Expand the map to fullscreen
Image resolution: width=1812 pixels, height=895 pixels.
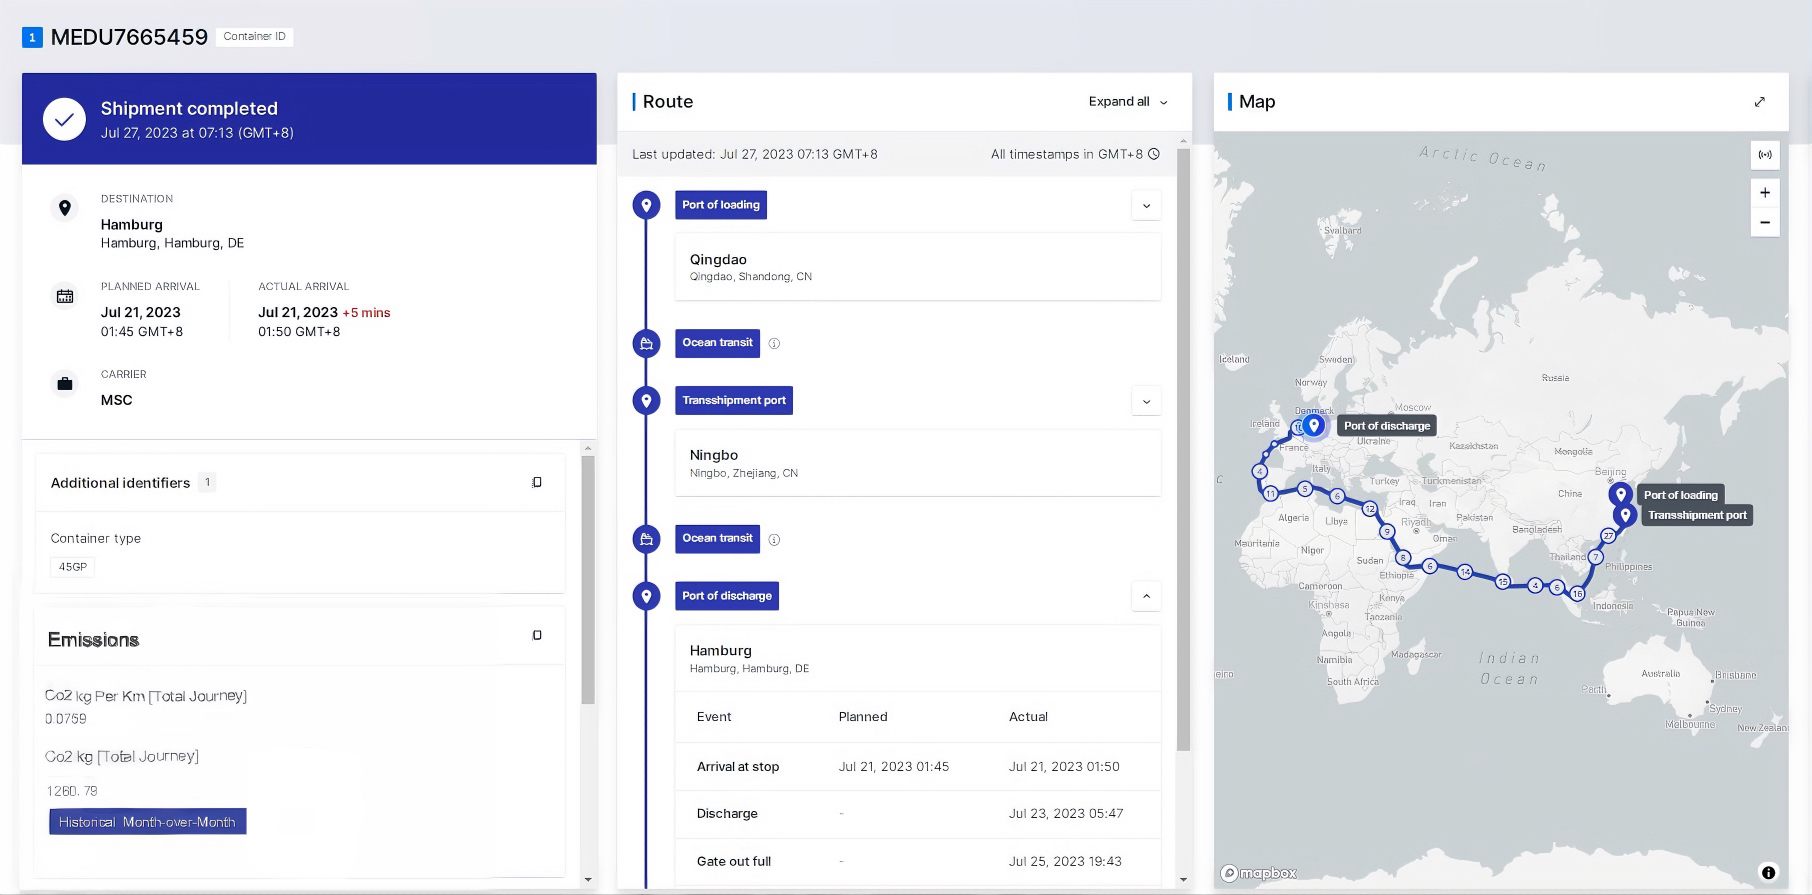pyautogui.click(x=1759, y=102)
